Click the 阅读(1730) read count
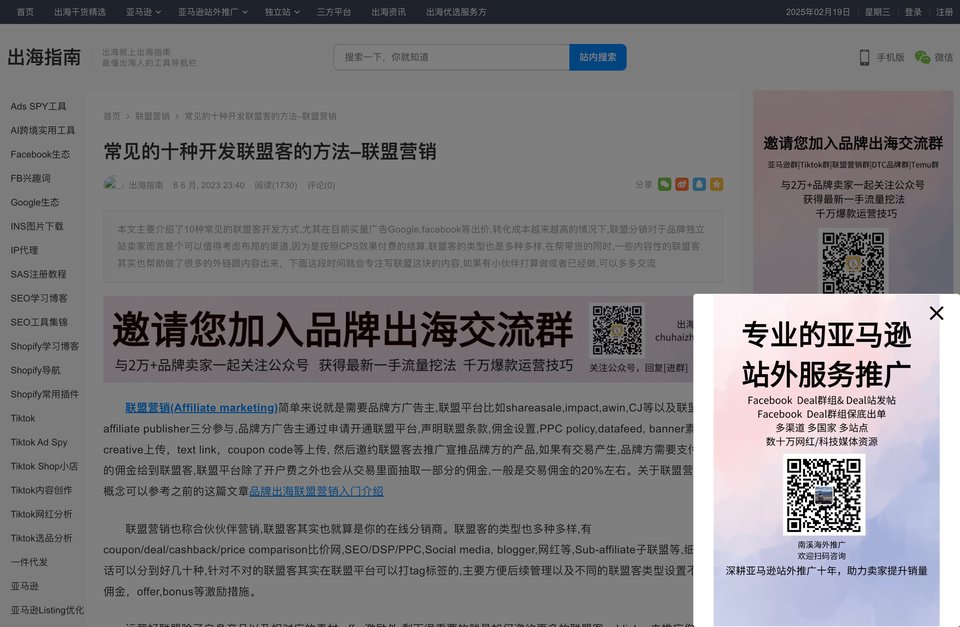Viewport: 960px width, 627px height. click(276, 185)
